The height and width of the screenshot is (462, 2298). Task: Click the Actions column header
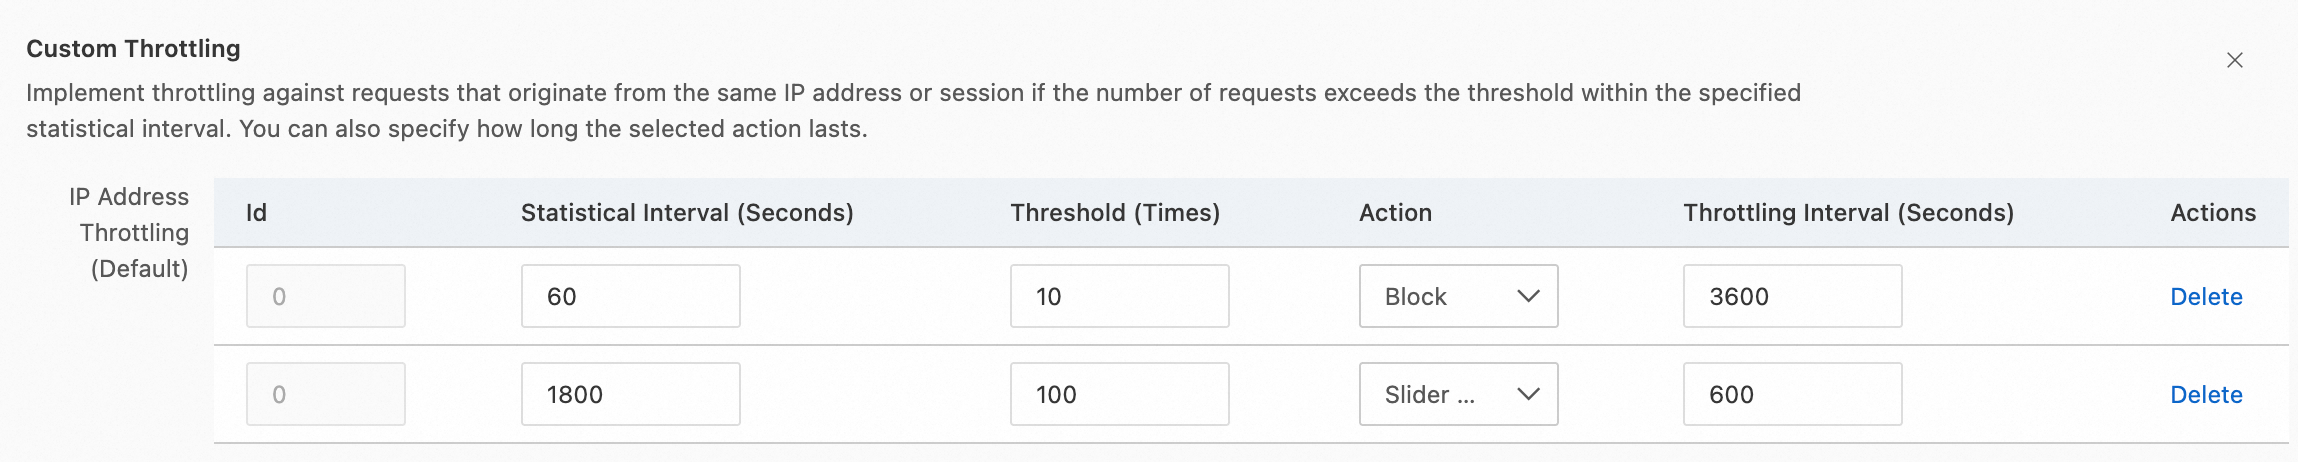click(x=2212, y=213)
